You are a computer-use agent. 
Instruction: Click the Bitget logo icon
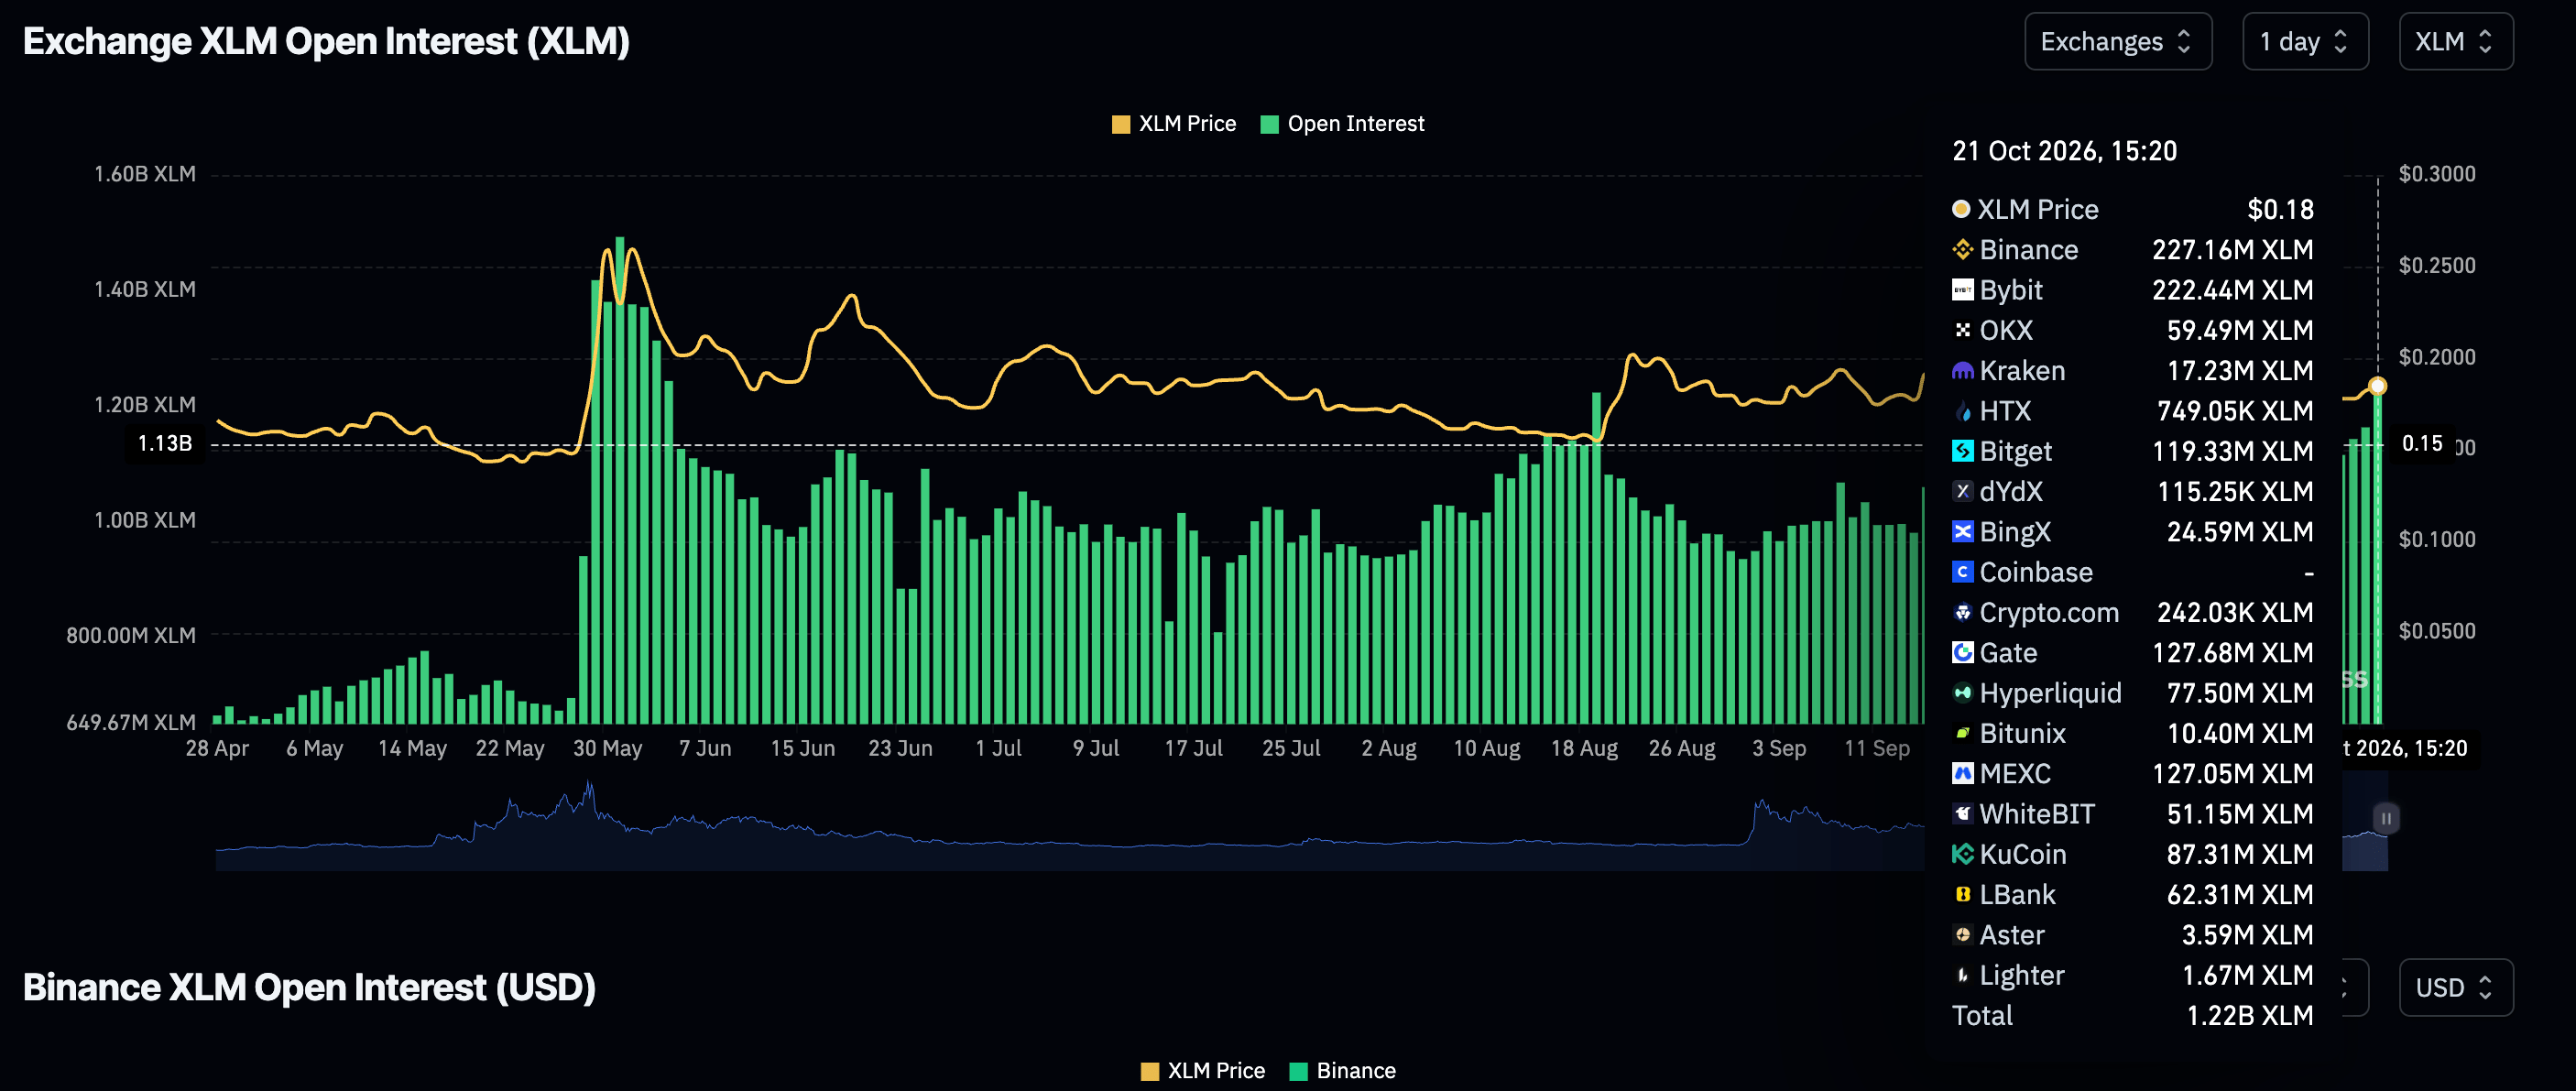[x=1962, y=451]
